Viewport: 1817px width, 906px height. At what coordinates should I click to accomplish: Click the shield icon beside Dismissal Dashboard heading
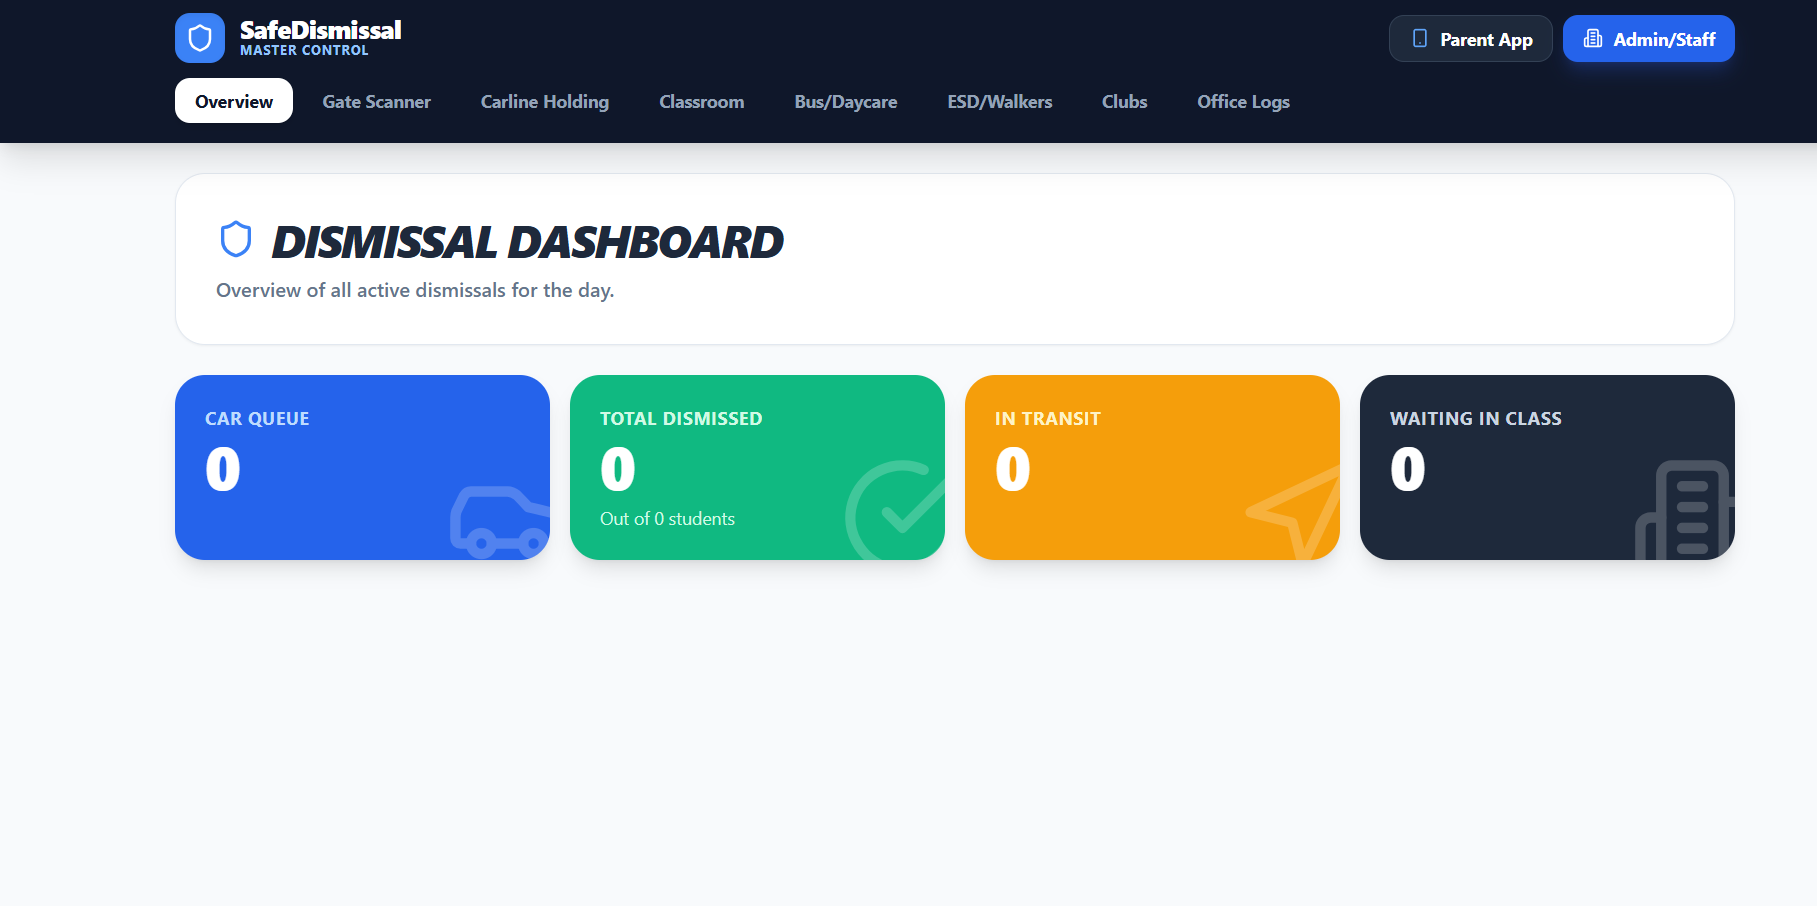[236, 240]
